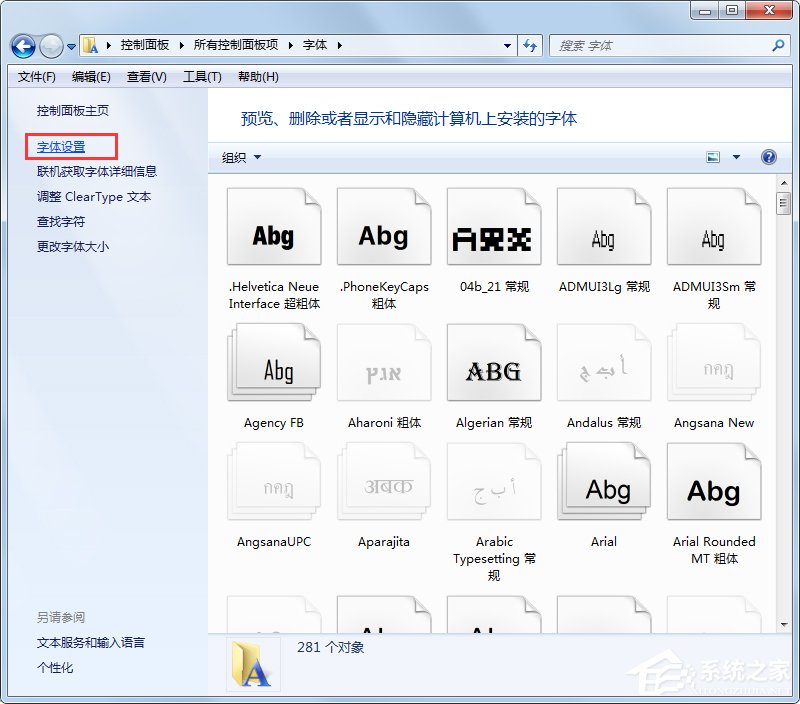Expand the views dropdown arrow next to the view icon

tap(735, 157)
